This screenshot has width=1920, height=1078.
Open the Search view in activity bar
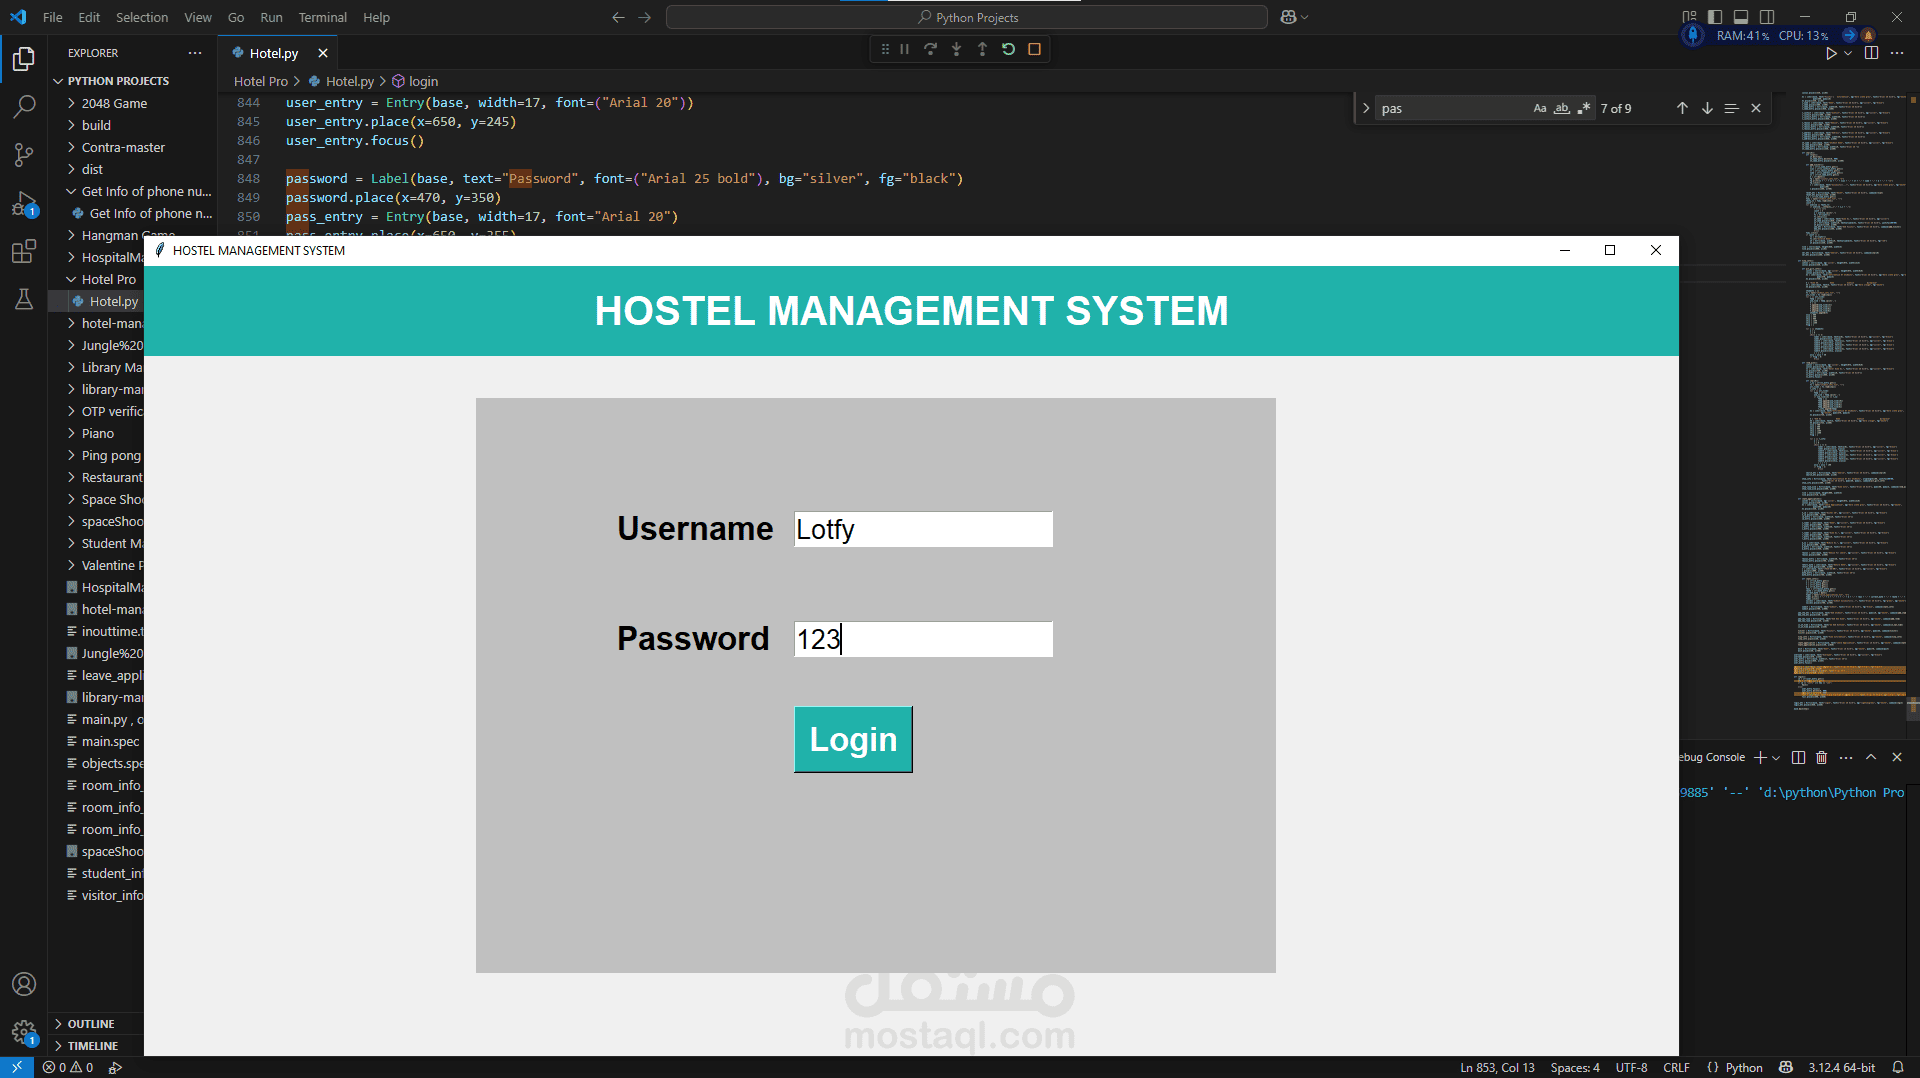(x=24, y=106)
